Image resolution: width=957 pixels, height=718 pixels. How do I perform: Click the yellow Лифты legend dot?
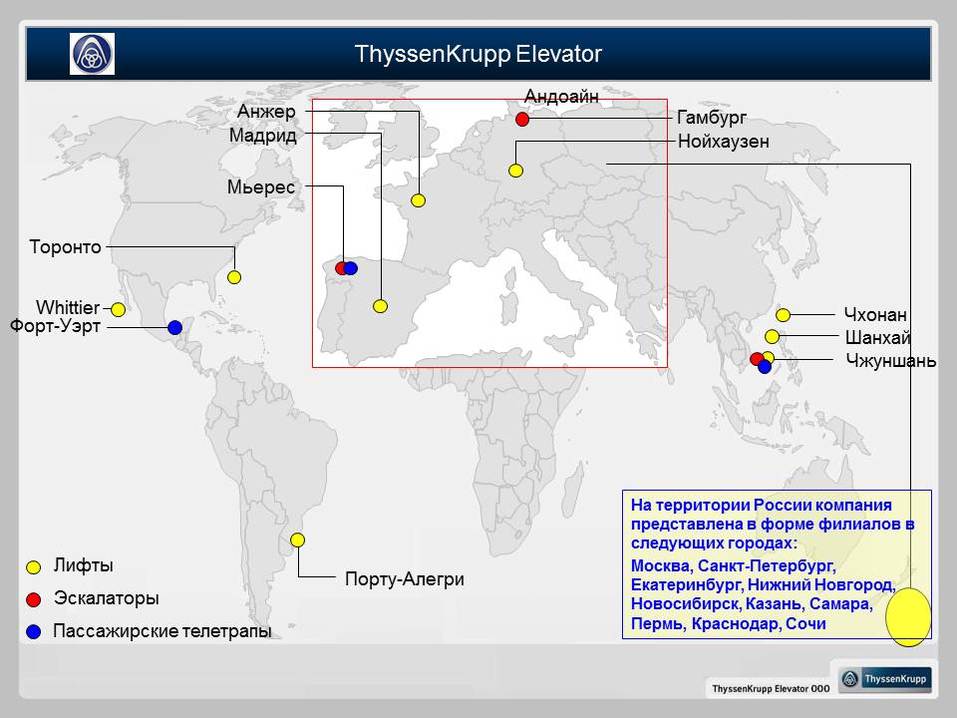click(x=33, y=567)
